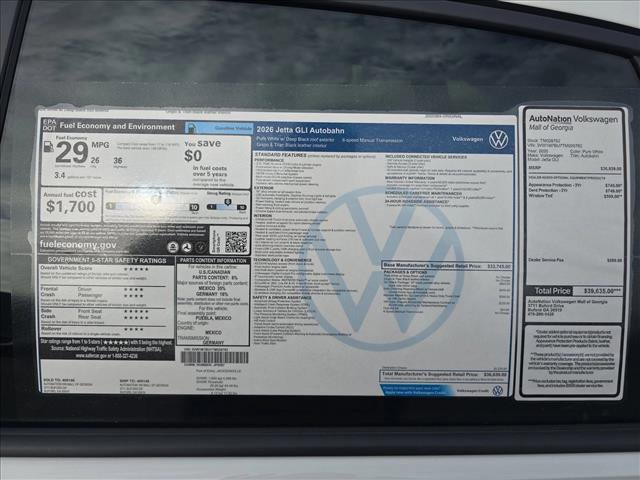Click the '2026 Jetta GLI Autobahn' title
The image size is (640, 480).
[300, 130]
